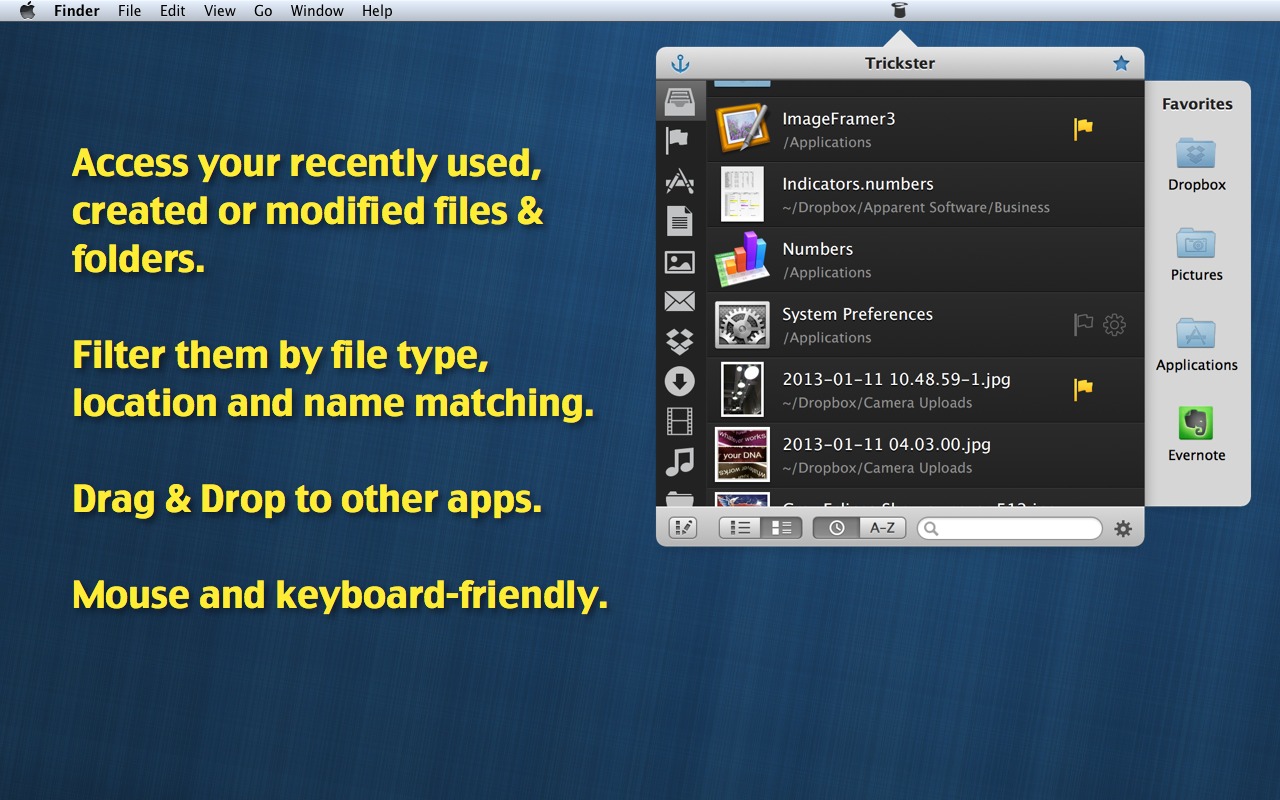Click the anchor icon in Trickster title bar

coord(680,63)
